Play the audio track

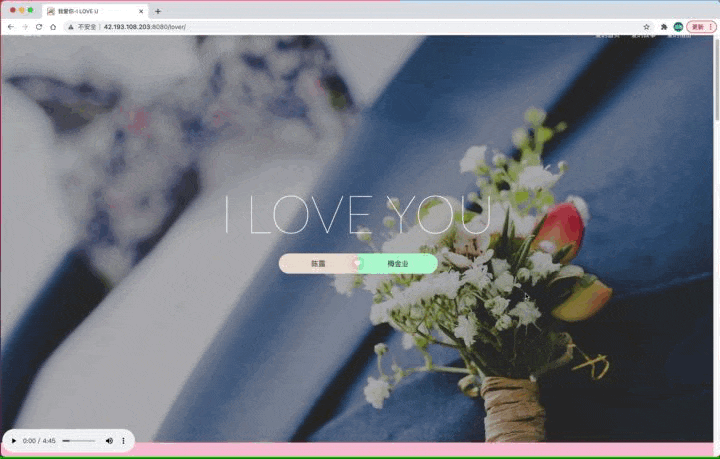tap(14, 441)
